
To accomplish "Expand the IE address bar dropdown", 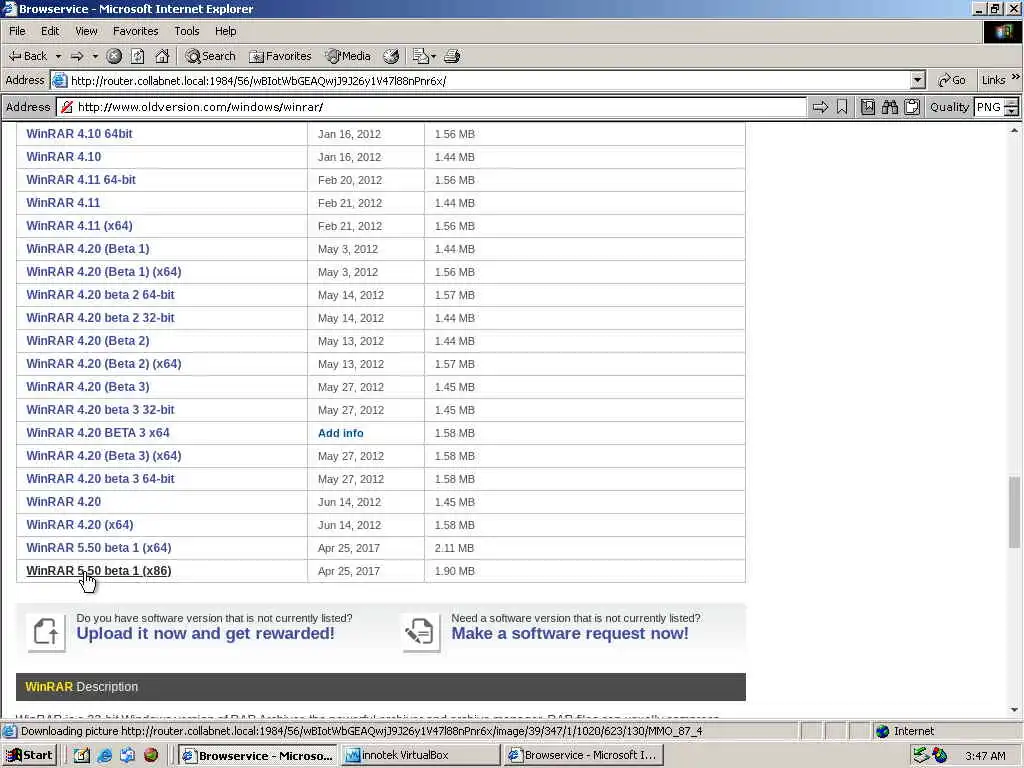I will point(918,80).
